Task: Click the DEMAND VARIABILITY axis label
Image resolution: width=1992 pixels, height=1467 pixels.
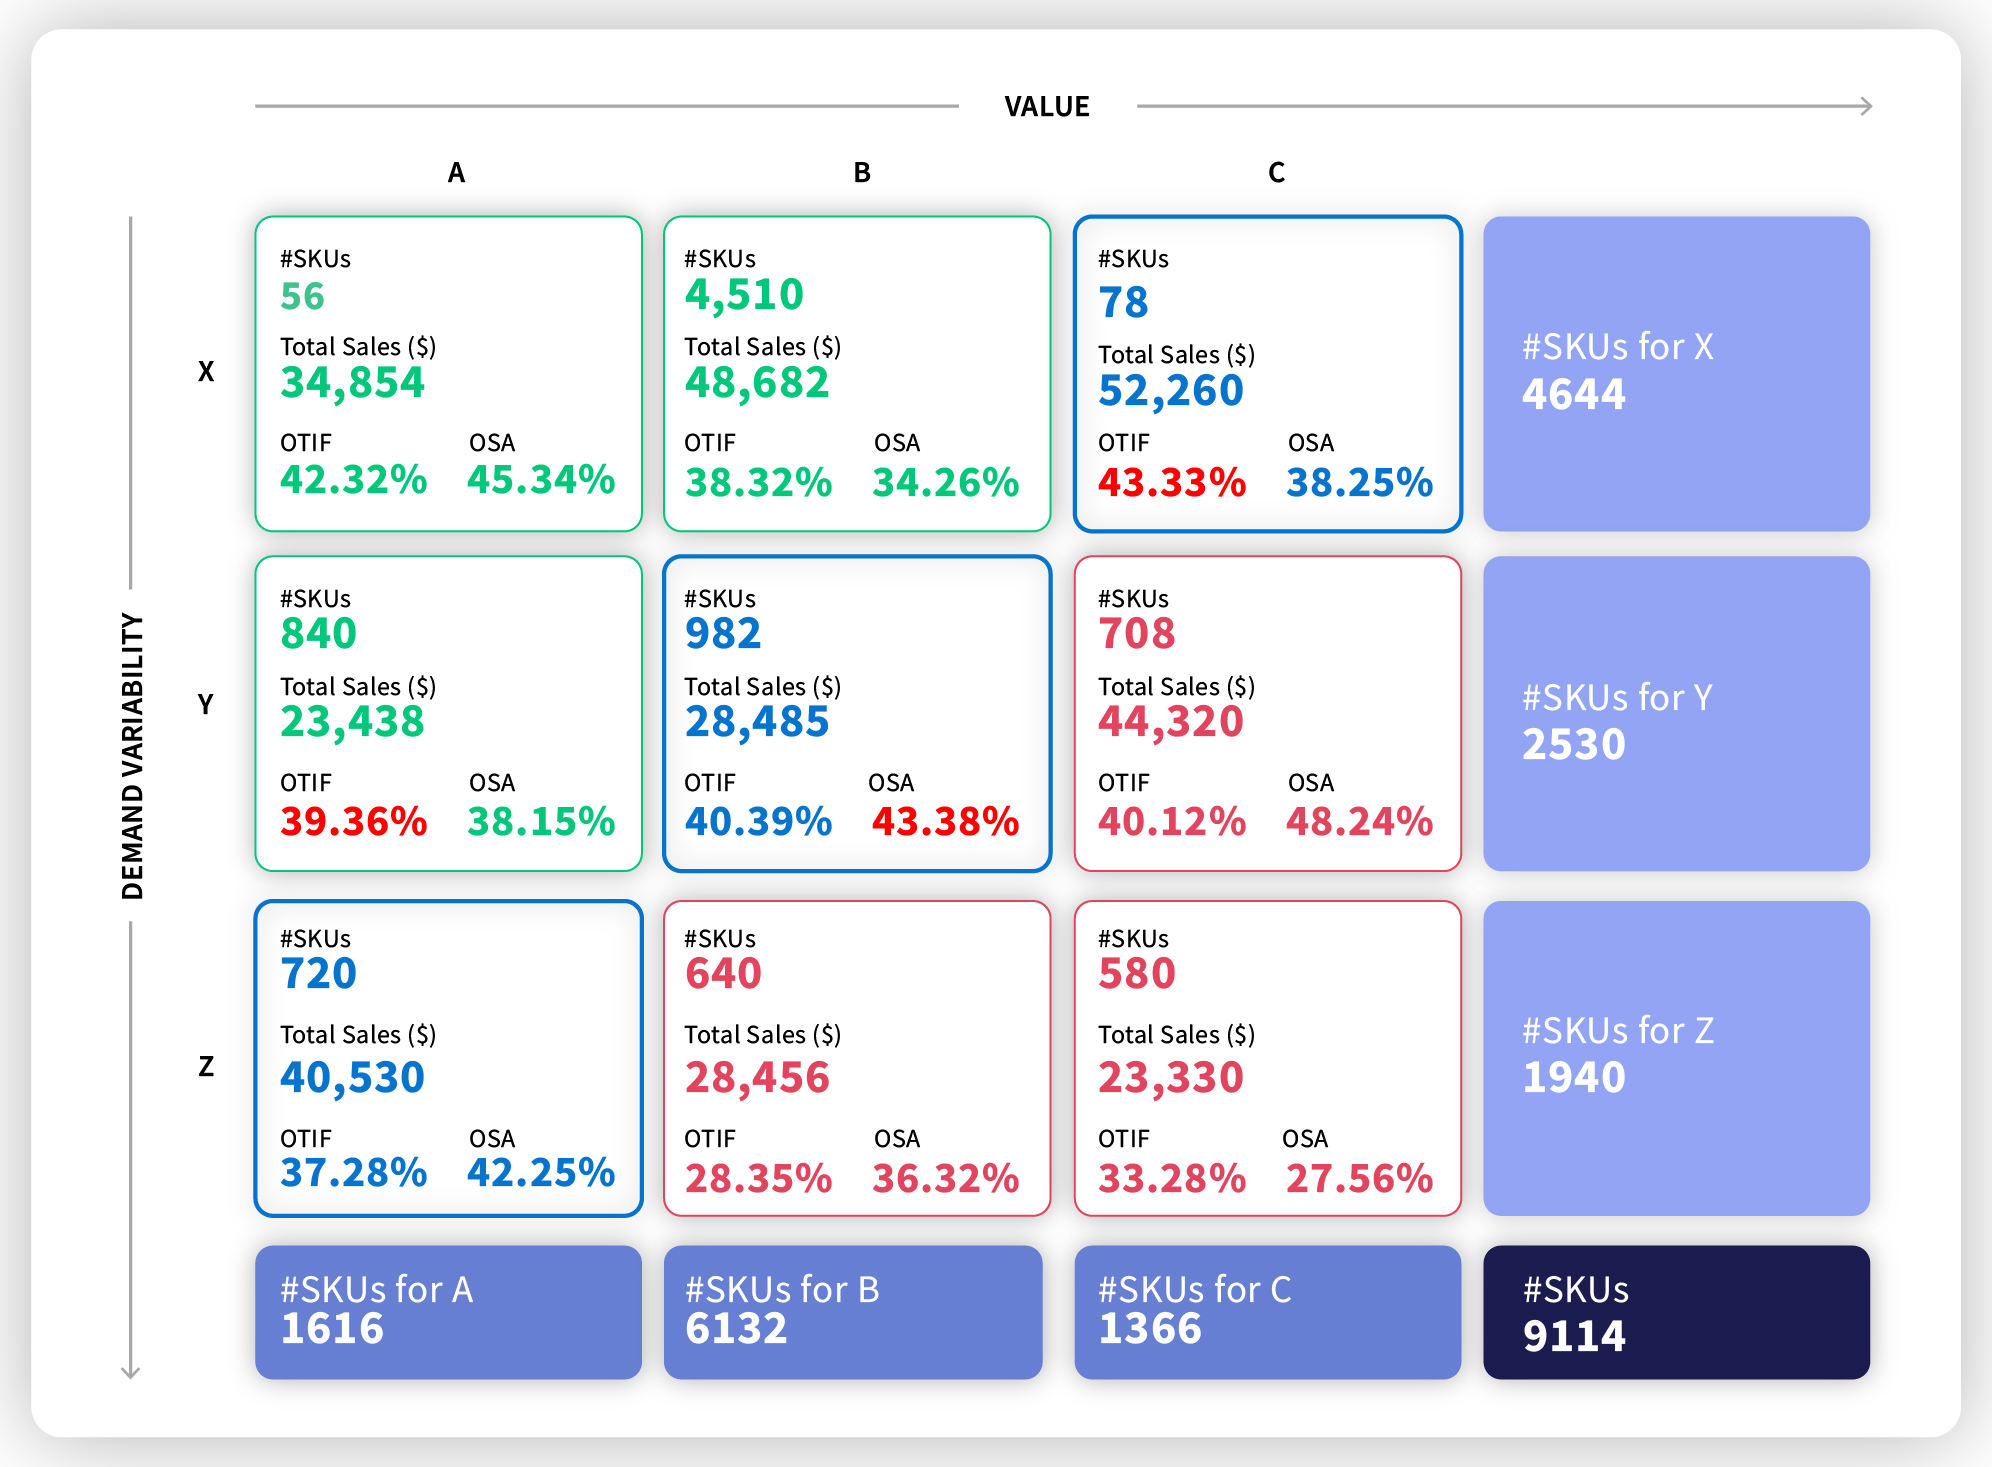Action: point(133,756)
